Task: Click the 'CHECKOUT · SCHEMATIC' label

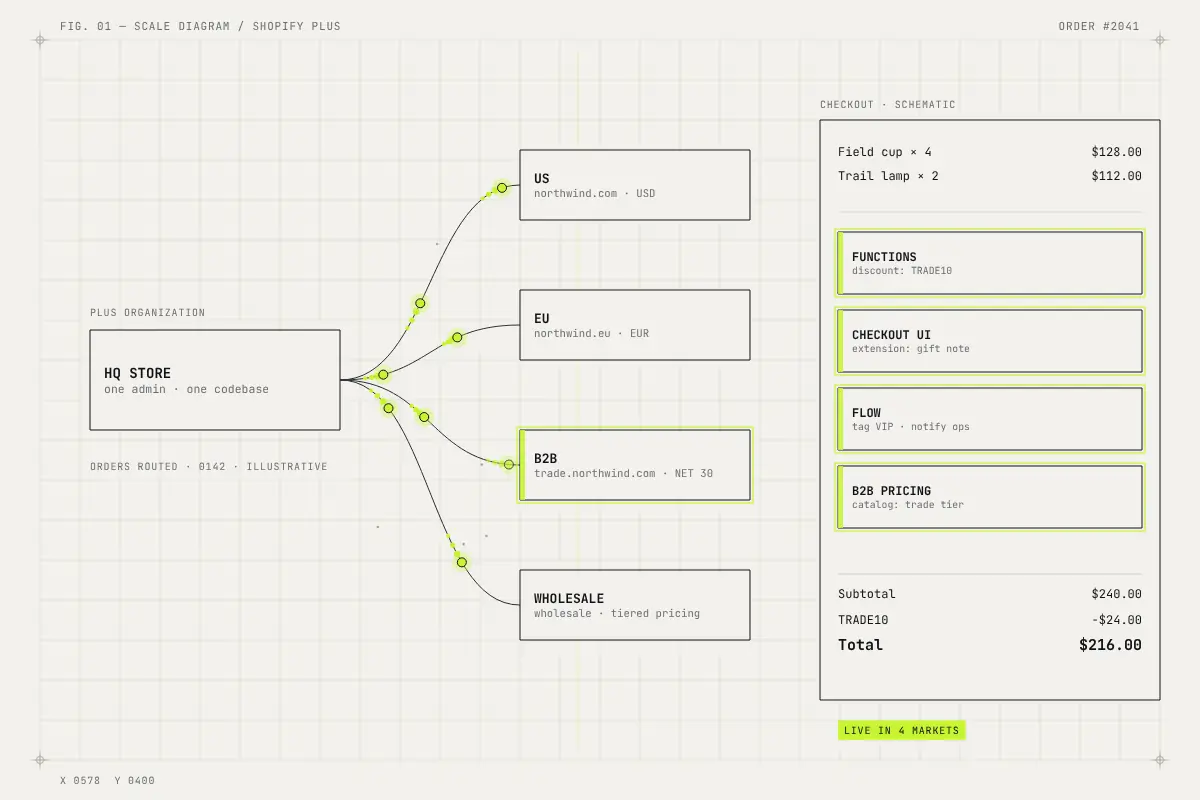Action: 888,105
